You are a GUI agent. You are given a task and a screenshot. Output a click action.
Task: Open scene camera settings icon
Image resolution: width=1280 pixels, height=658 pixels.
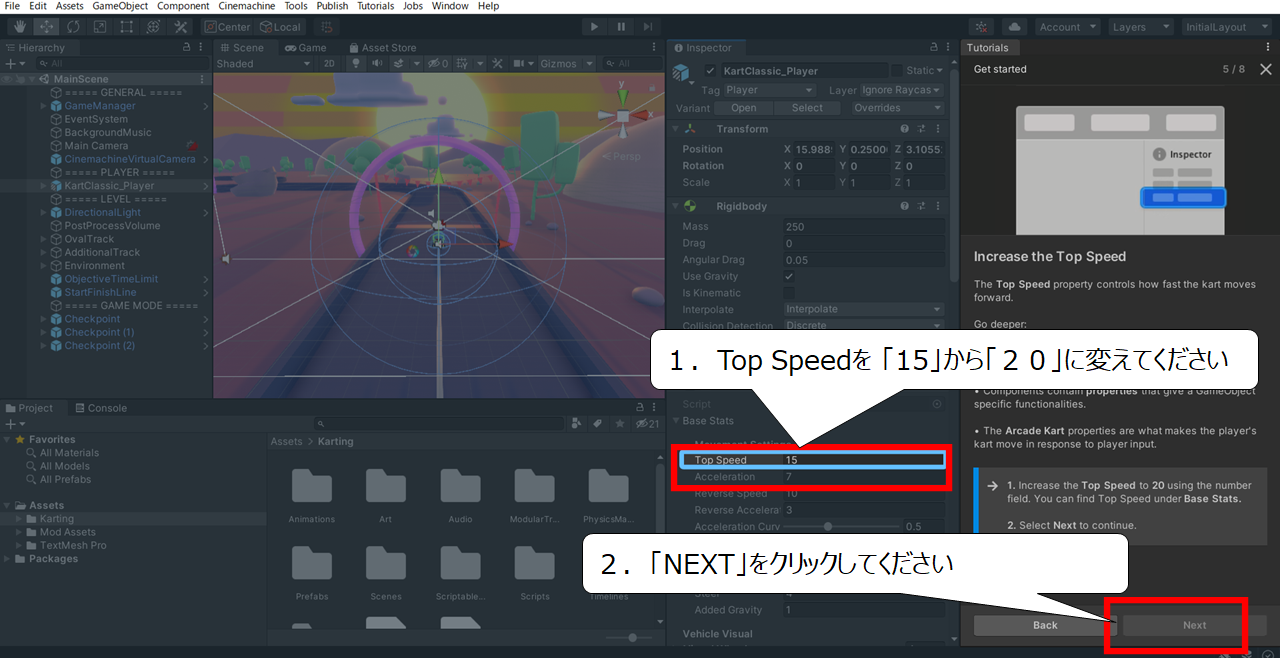pyautogui.click(x=524, y=63)
